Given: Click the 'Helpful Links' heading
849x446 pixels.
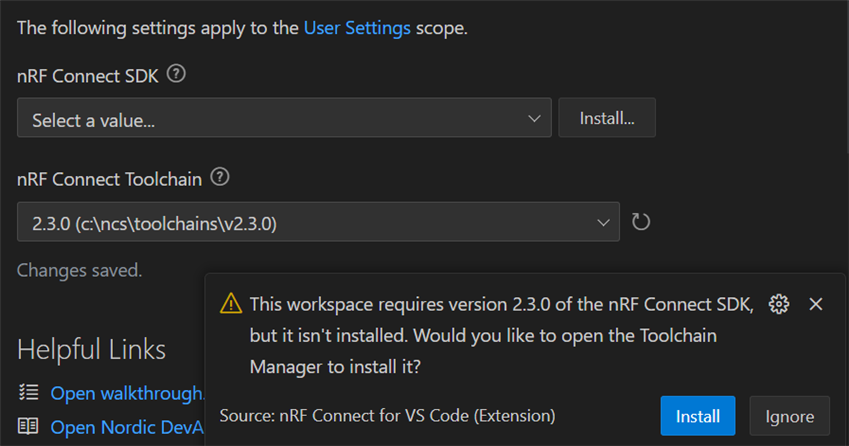Looking at the screenshot, I should (x=92, y=349).
